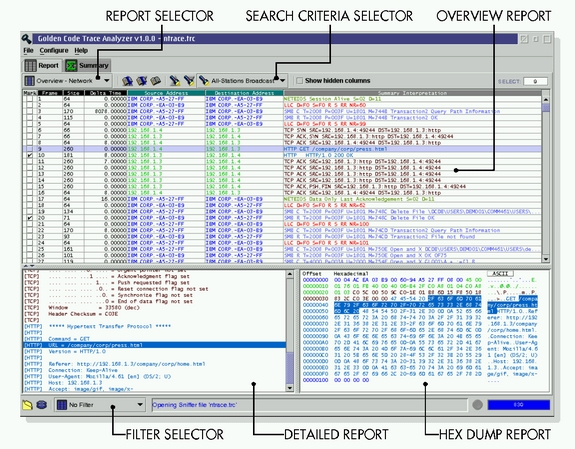Mark the checkbox for frame 14
The image size is (575, 449).
click(30, 180)
